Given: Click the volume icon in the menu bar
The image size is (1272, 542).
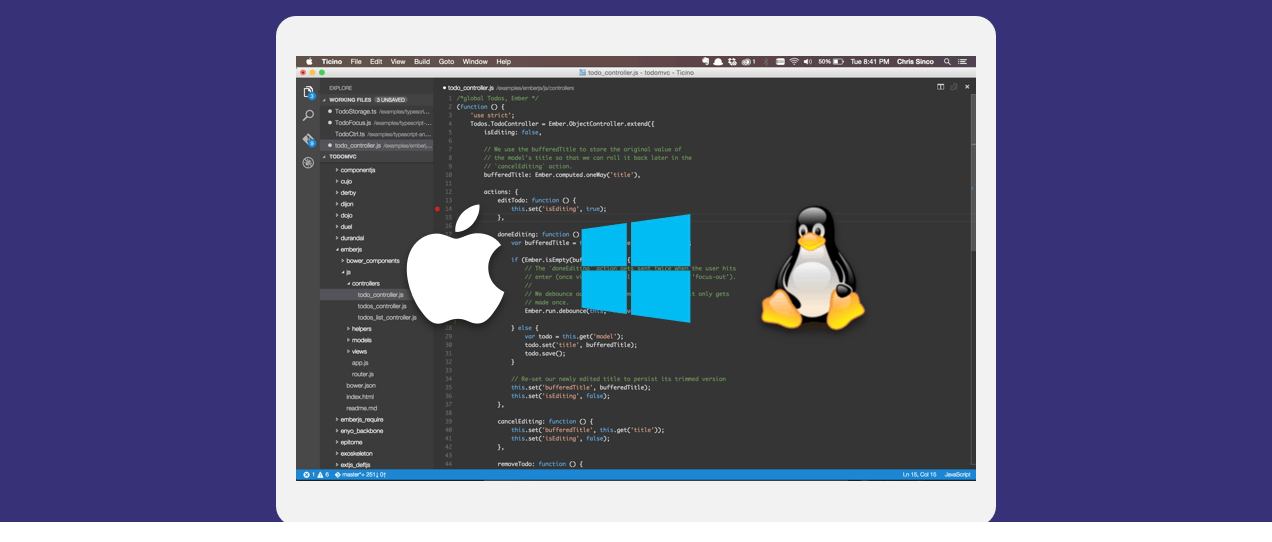Looking at the screenshot, I should pos(809,61).
